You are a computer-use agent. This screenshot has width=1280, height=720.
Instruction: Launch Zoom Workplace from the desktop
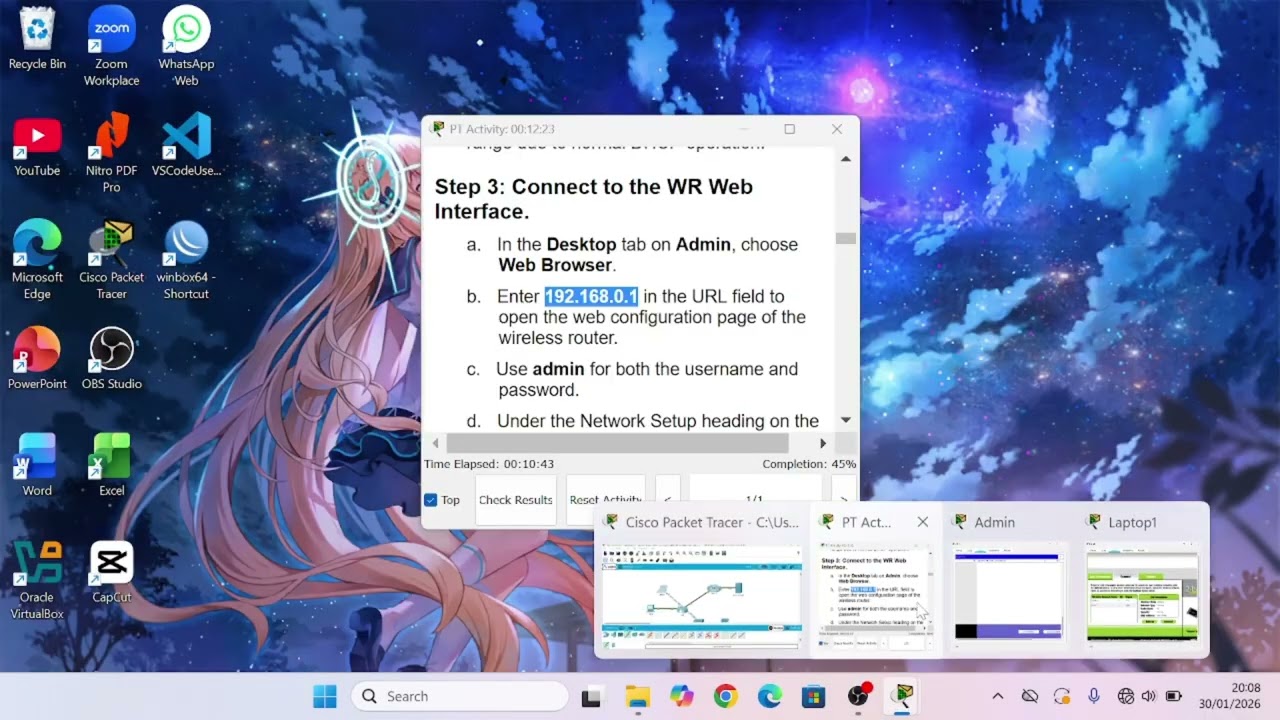111,46
